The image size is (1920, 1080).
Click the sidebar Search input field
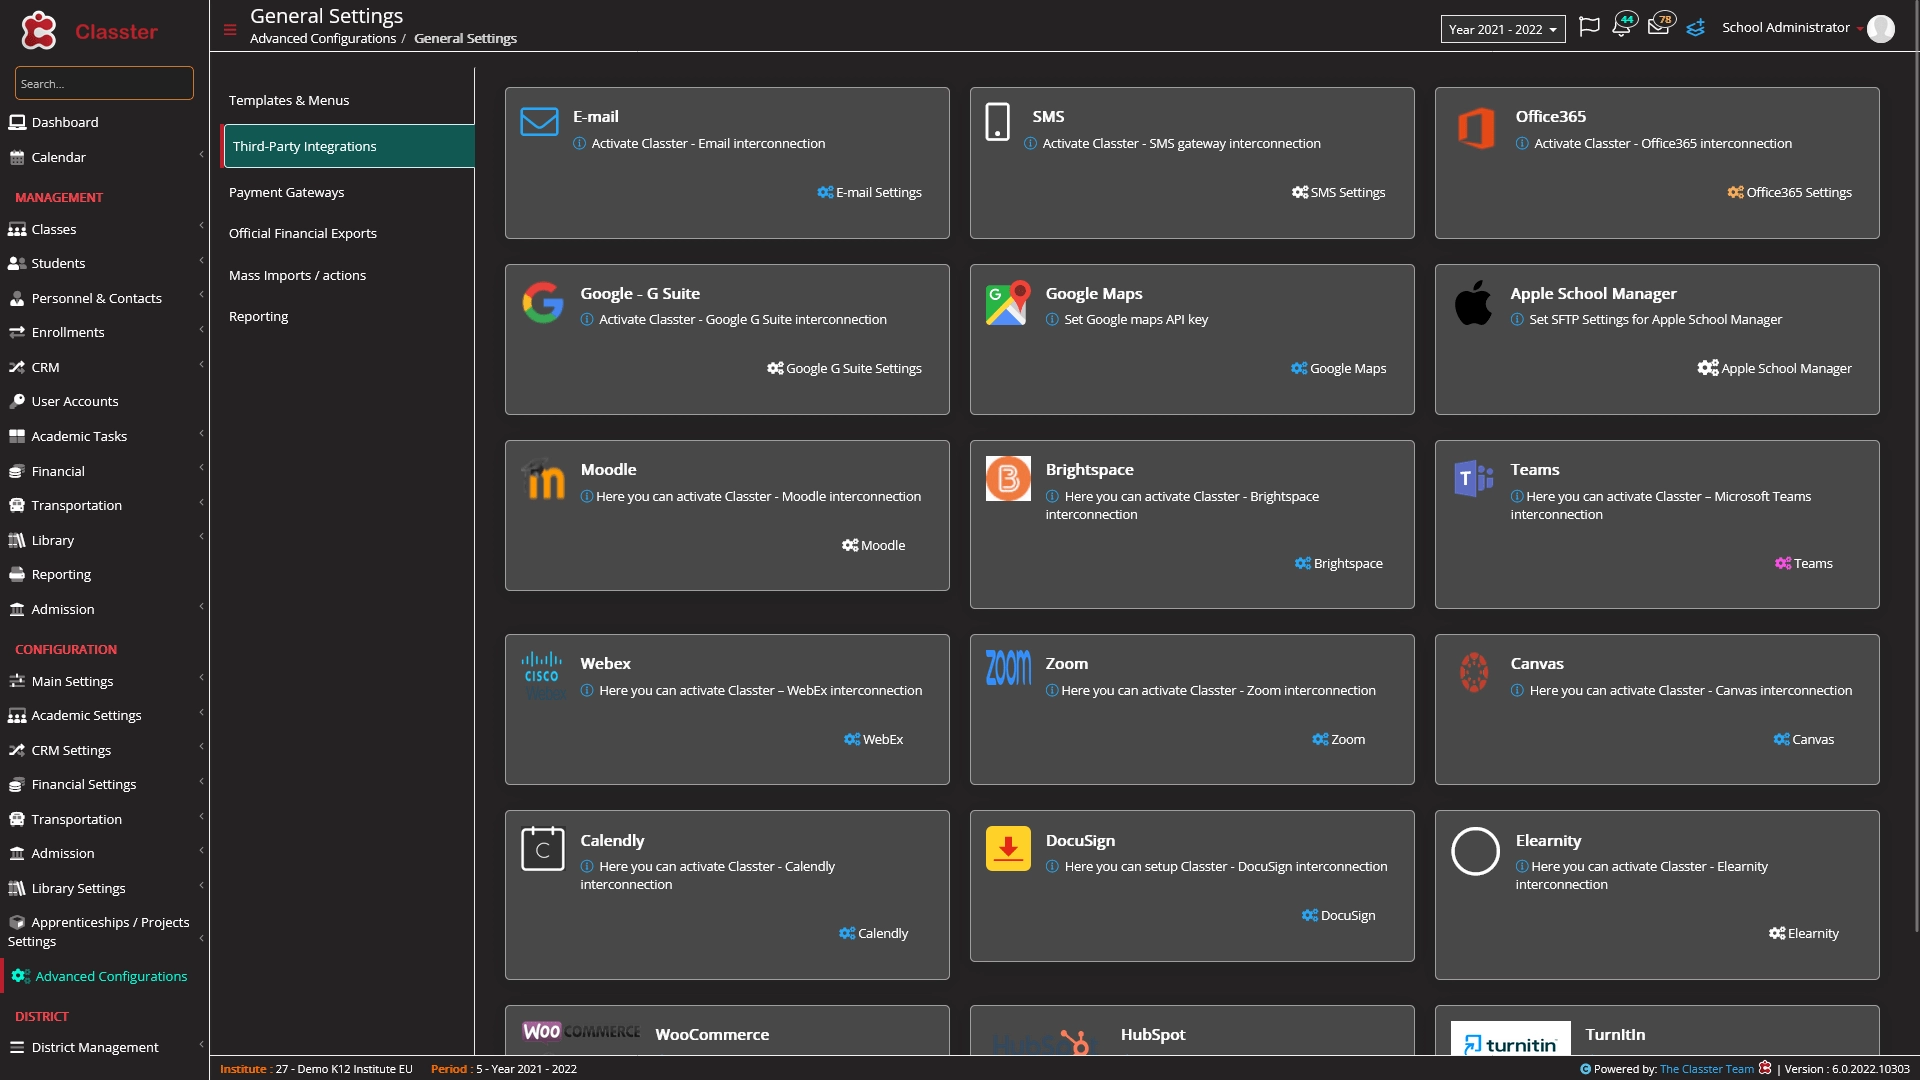(104, 83)
